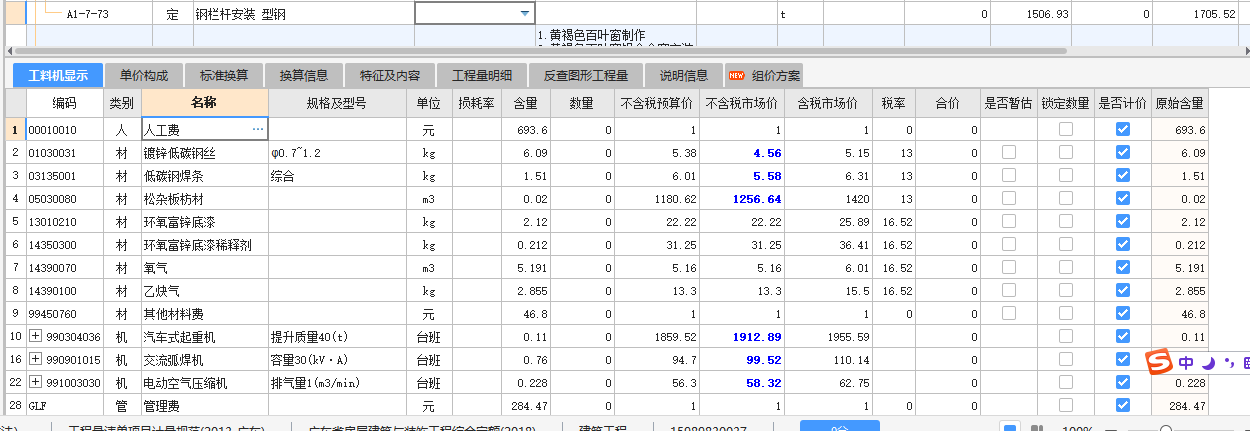The height and width of the screenshot is (431, 1250).
Task: Uncheck 是否计价 for 人工费
Action: click(x=1122, y=130)
